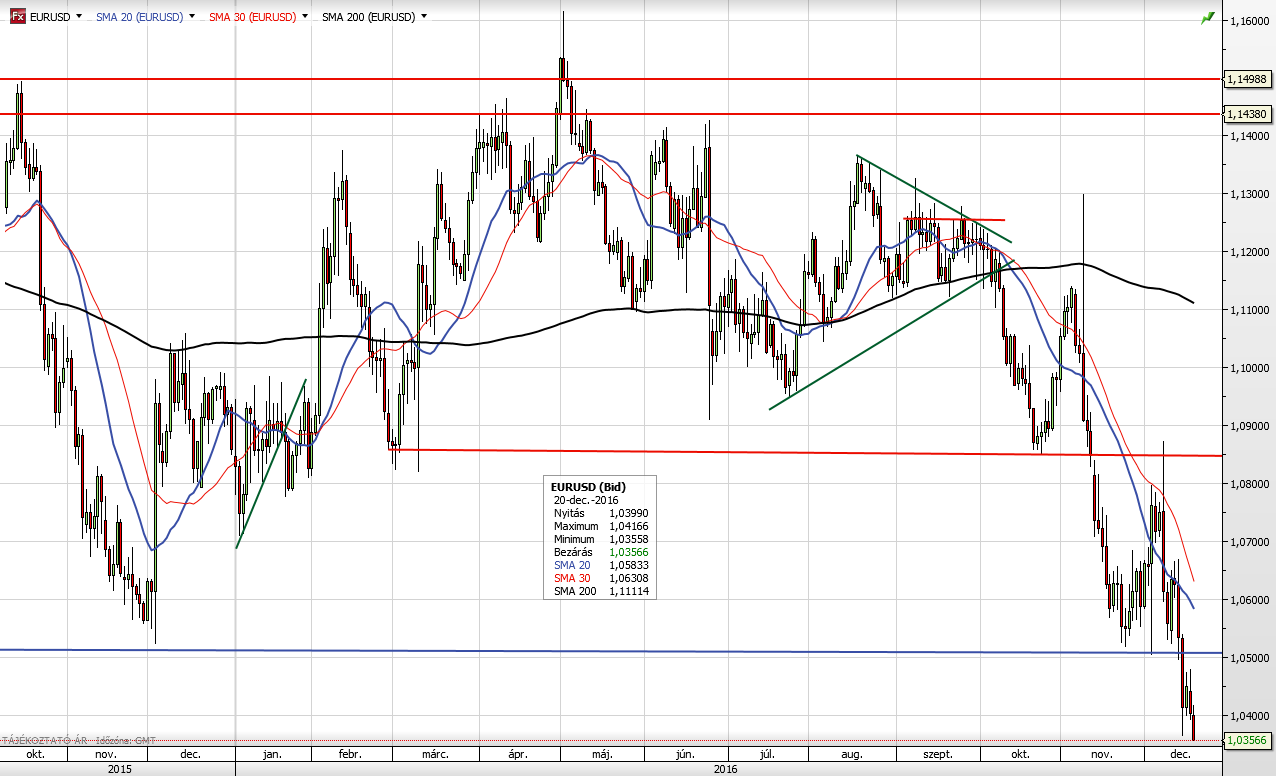This screenshot has width=1276, height=776.
Task: Click the 2015 year label on the time axis
Action: coord(118,769)
